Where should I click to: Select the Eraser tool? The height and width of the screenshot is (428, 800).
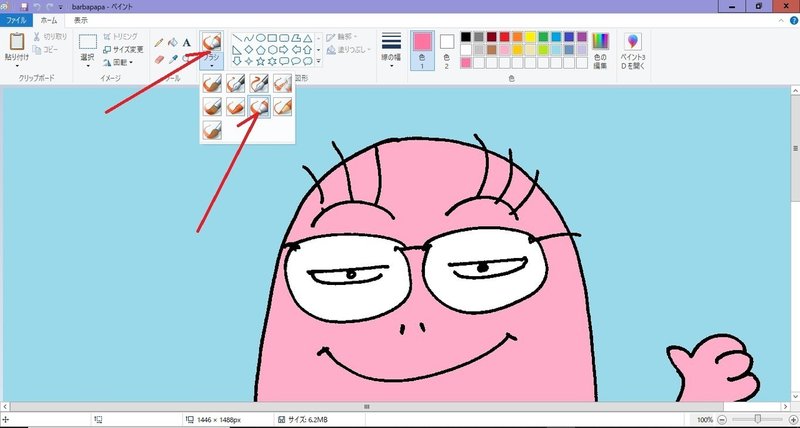pyautogui.click(x=159, y=59)
